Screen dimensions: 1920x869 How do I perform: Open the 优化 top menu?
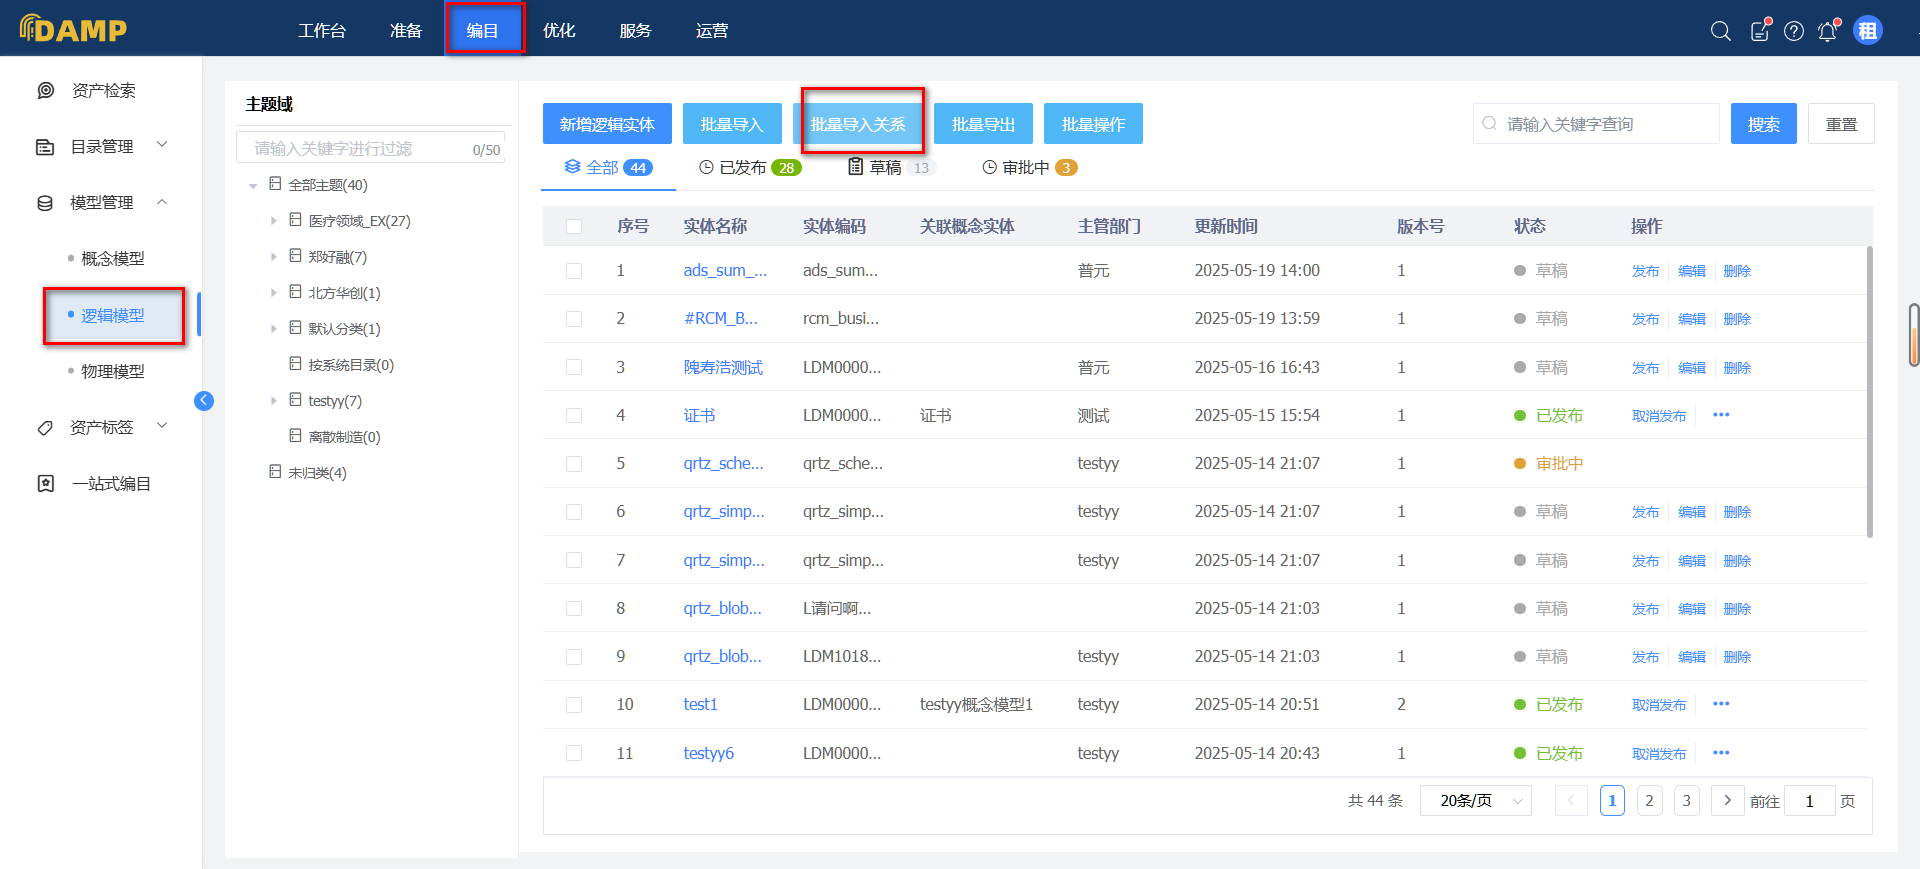pos(559,31)
